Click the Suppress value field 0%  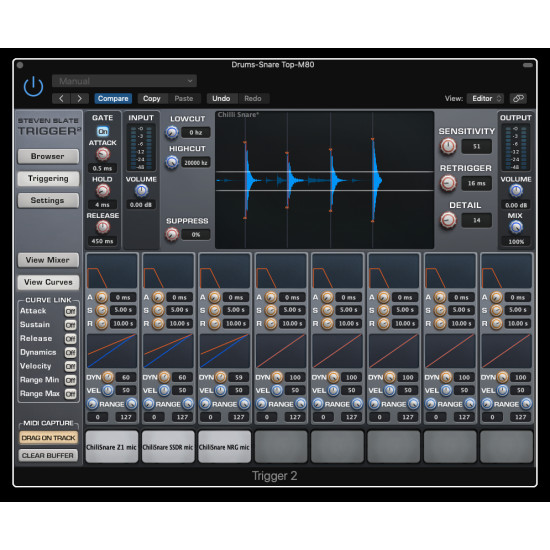click(196, 234)
